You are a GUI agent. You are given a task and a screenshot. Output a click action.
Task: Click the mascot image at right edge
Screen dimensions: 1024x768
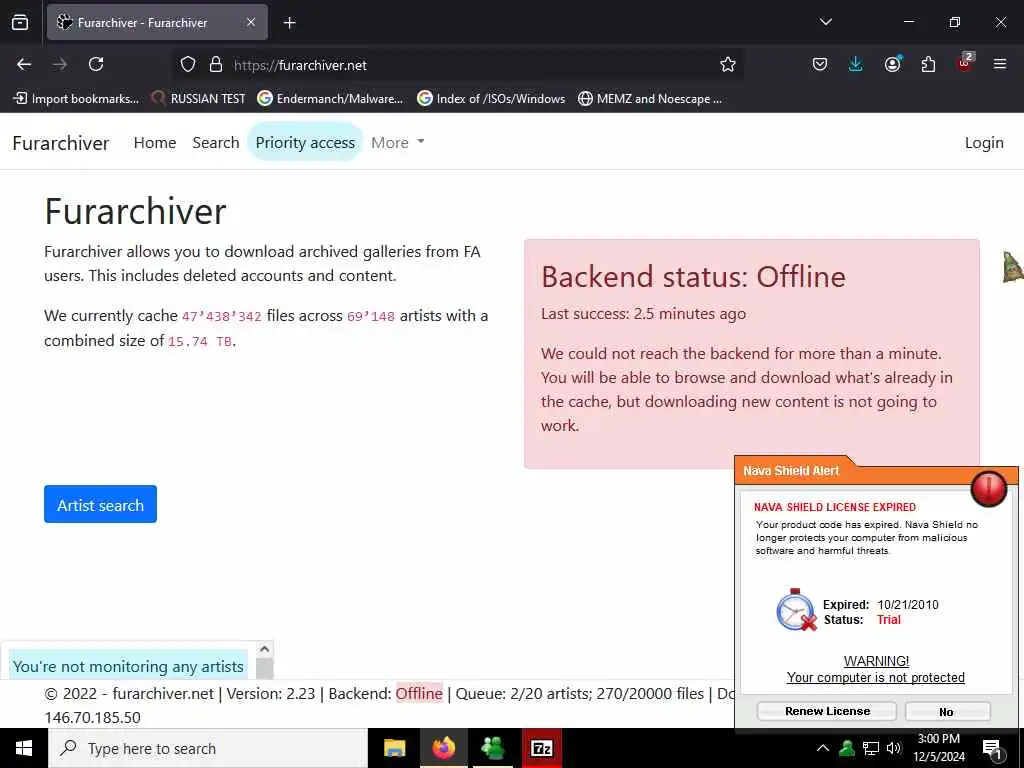[x=1012, y=266]
